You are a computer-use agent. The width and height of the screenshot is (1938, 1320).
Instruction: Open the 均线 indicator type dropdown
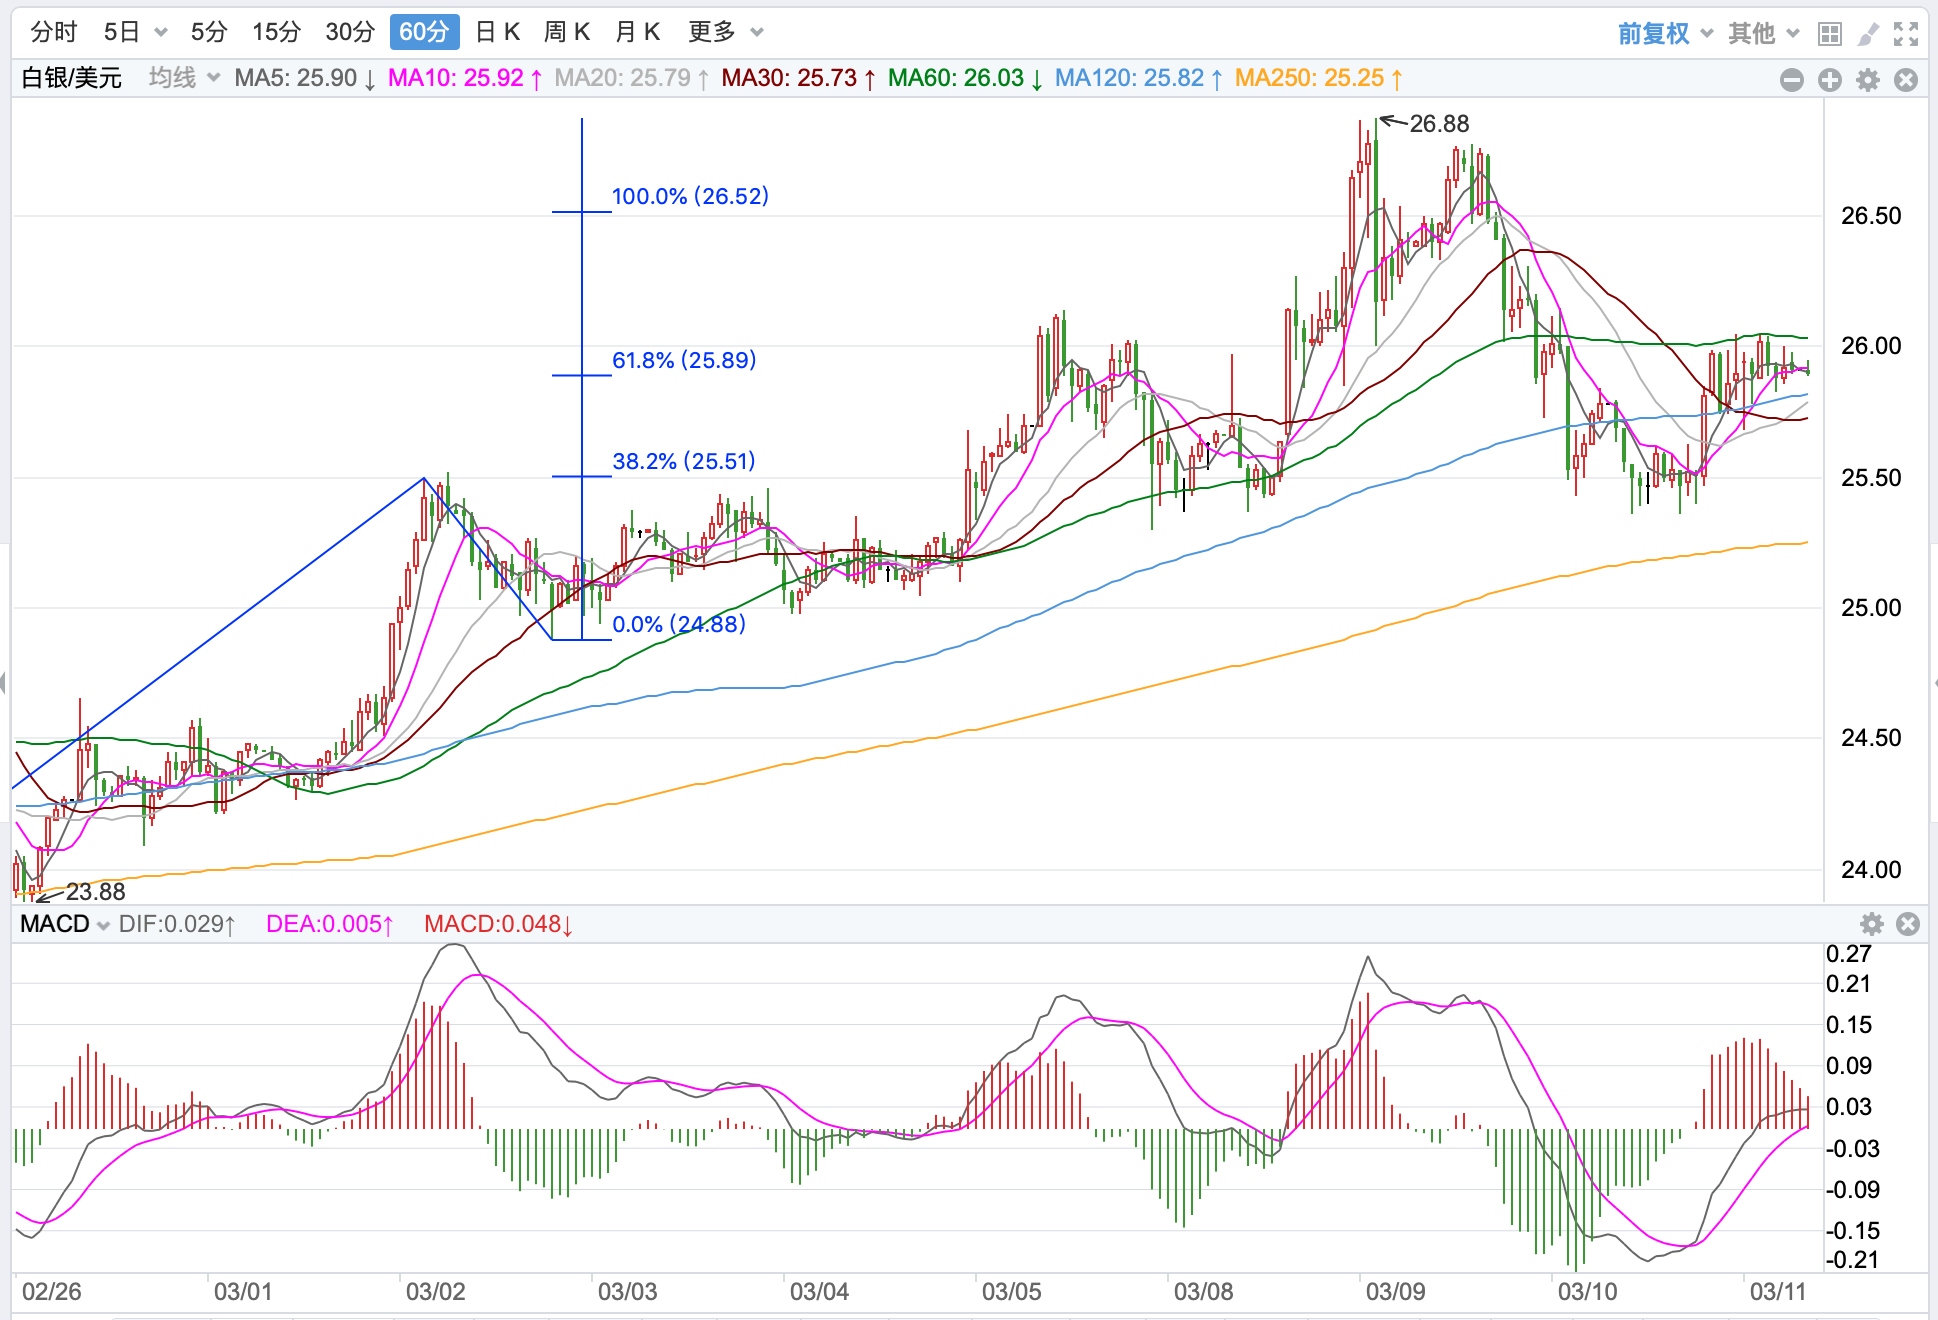pos(184,78)
